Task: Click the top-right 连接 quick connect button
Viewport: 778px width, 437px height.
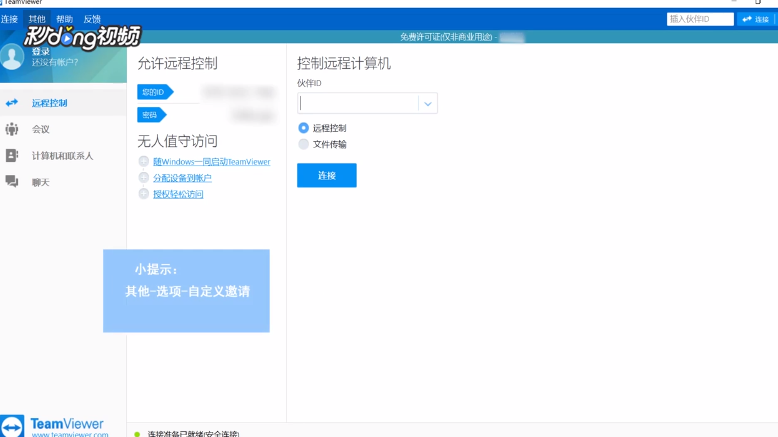Action: tap(756, 19)
